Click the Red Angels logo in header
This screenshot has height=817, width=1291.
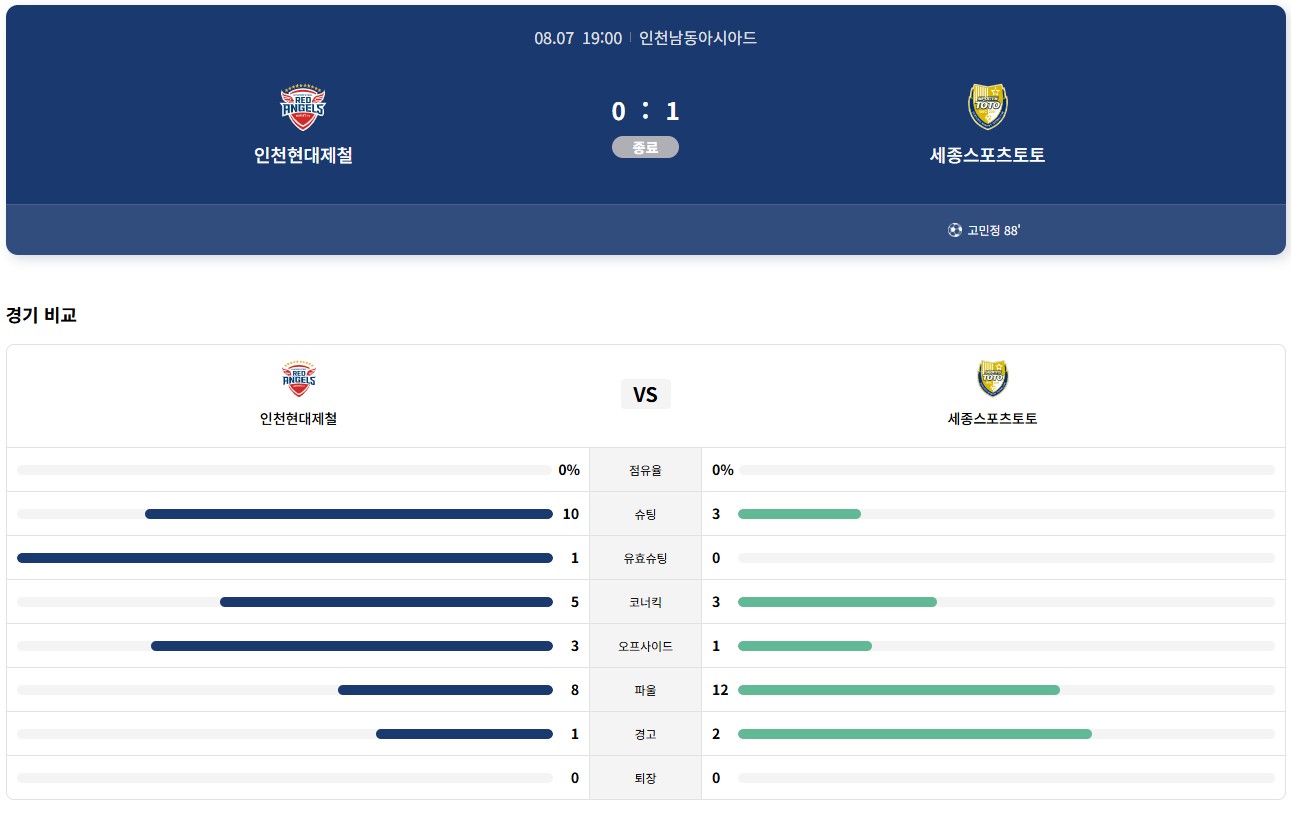tap(302, 107)
